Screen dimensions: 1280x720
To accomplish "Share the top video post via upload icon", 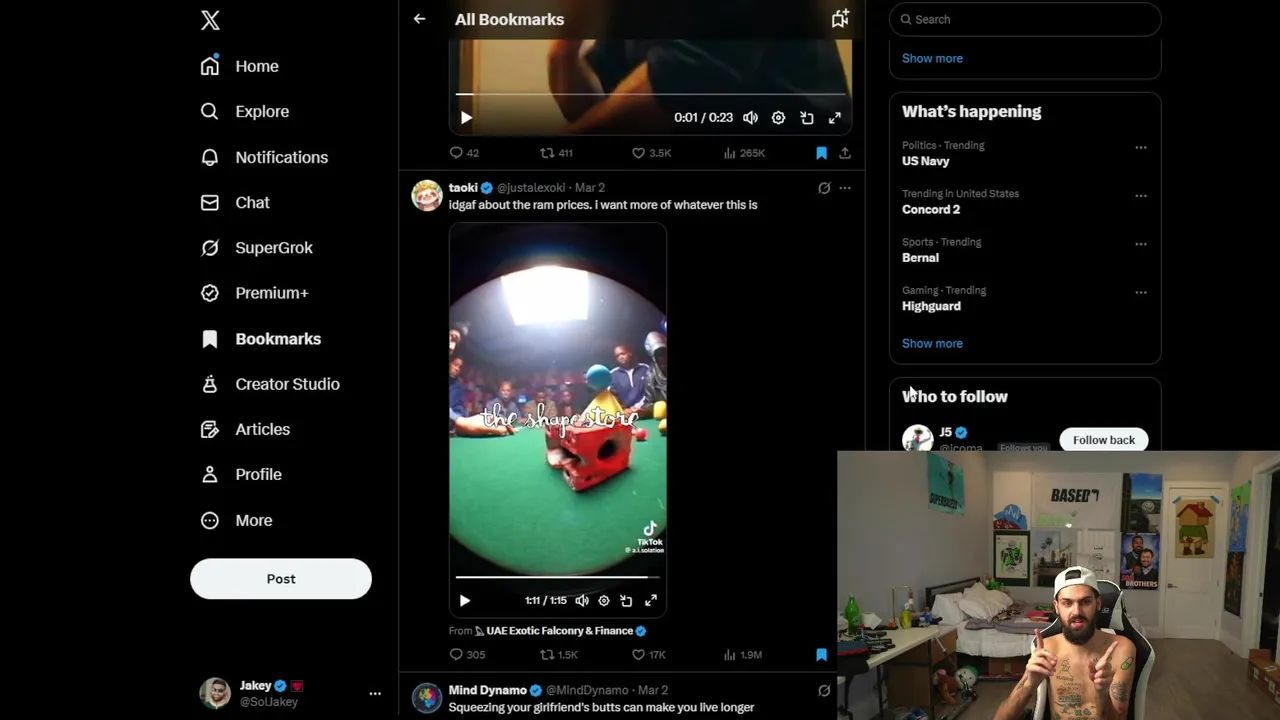I will click(x=845, y=153).
